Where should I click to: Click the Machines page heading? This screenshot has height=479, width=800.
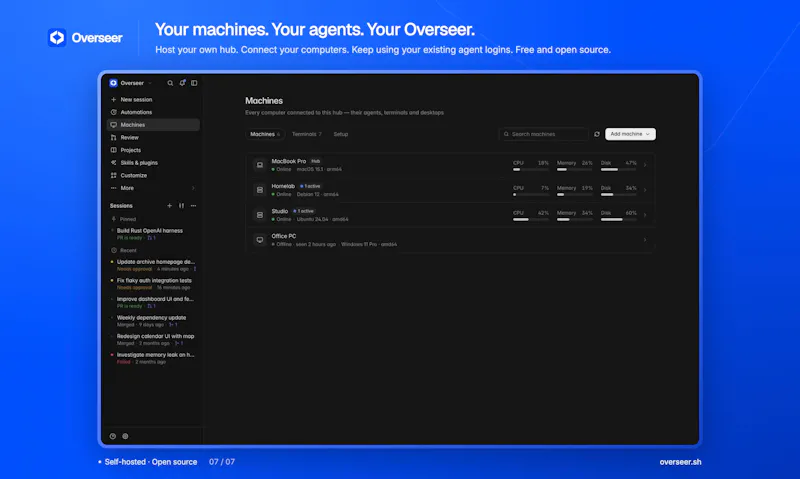coord(264,101)
